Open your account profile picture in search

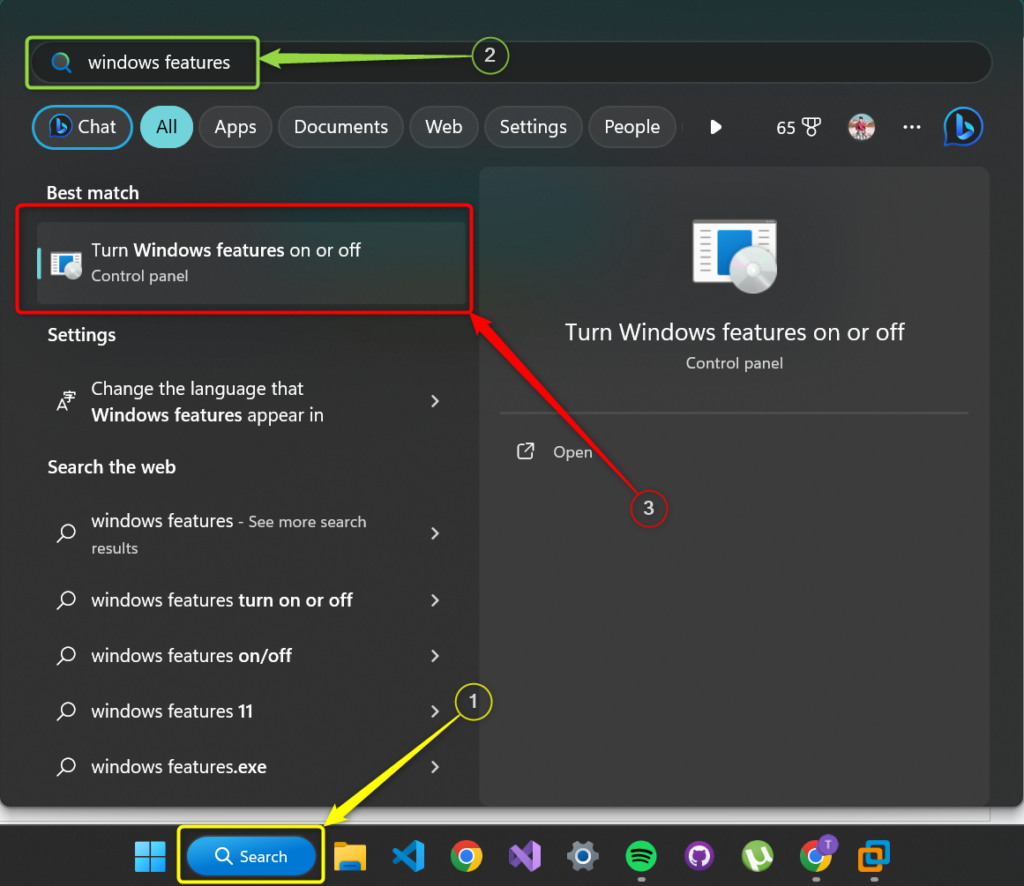pos(861,127)
